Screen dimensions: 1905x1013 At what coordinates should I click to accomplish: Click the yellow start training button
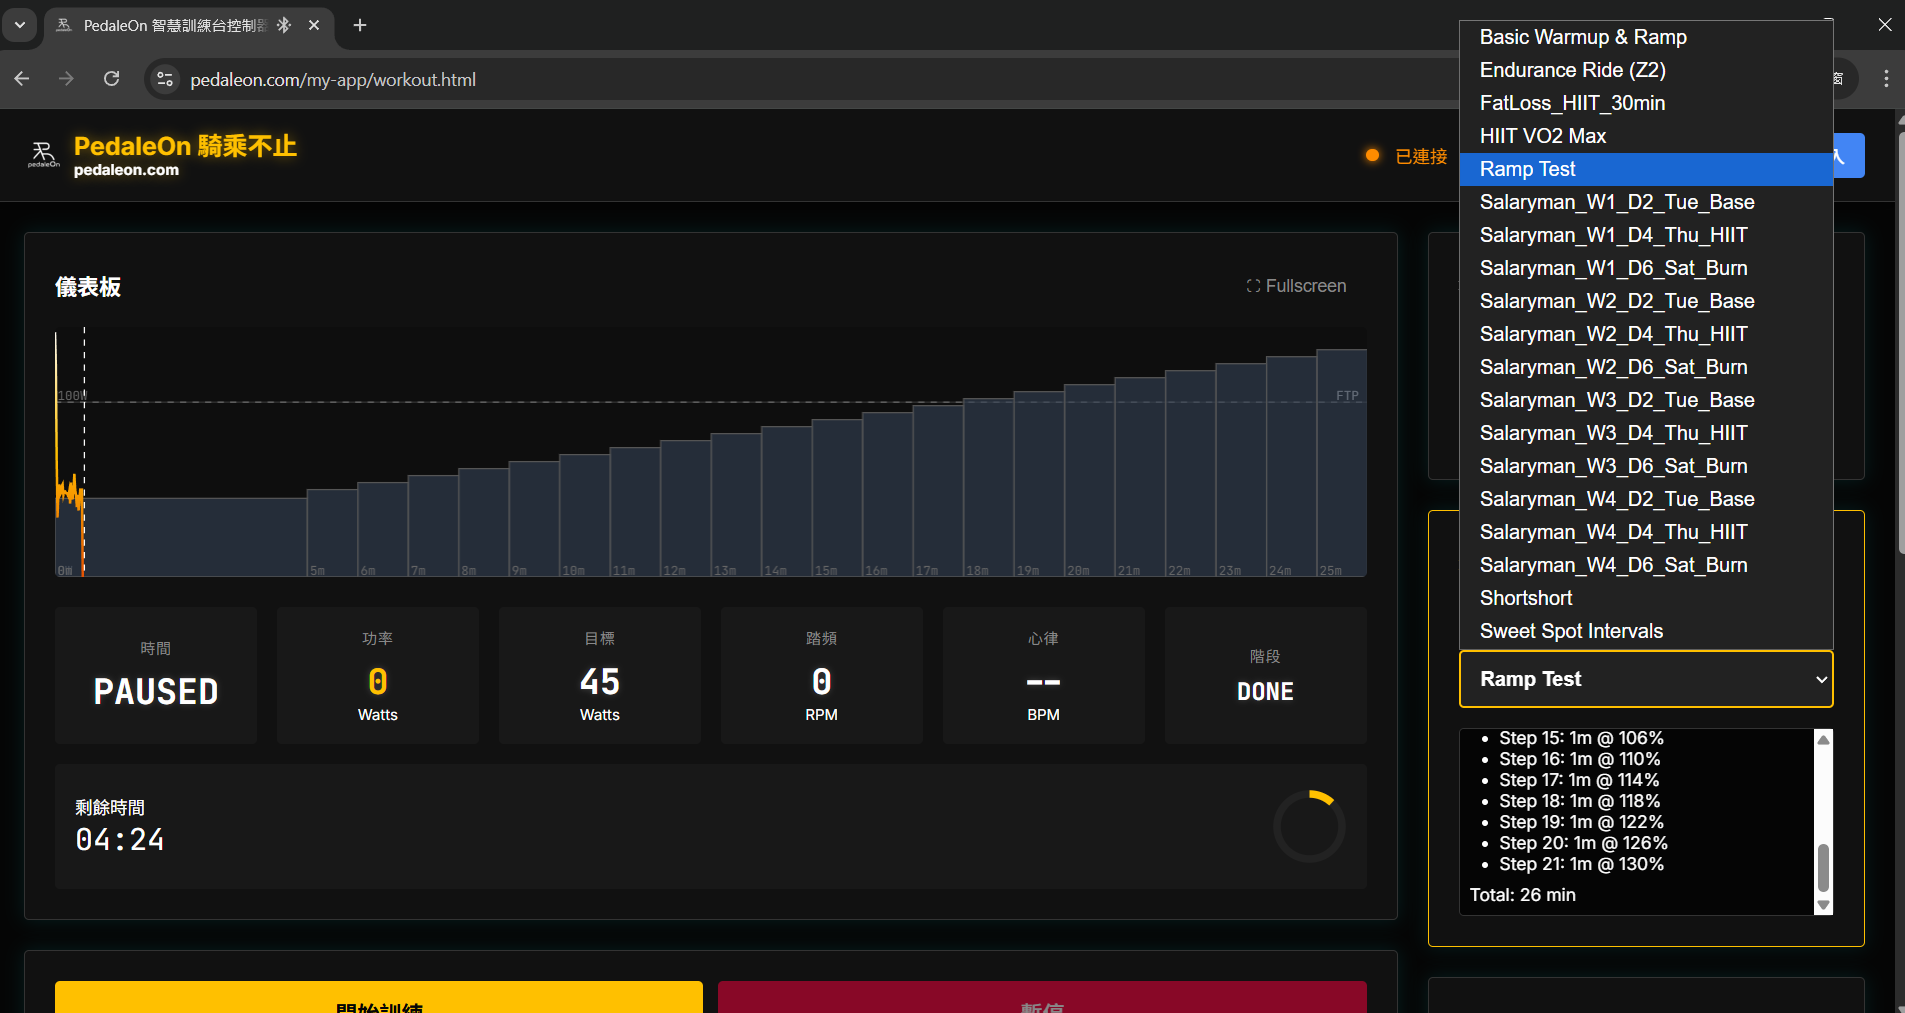378,998
